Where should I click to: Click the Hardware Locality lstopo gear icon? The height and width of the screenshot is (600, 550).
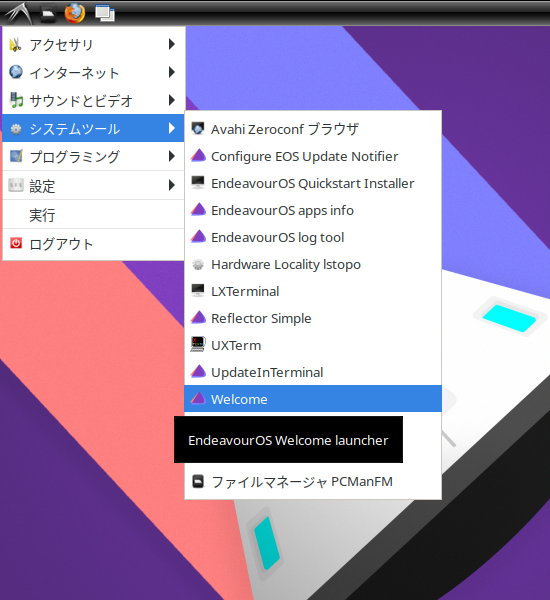pyautogui.click(x=198, y=264)
